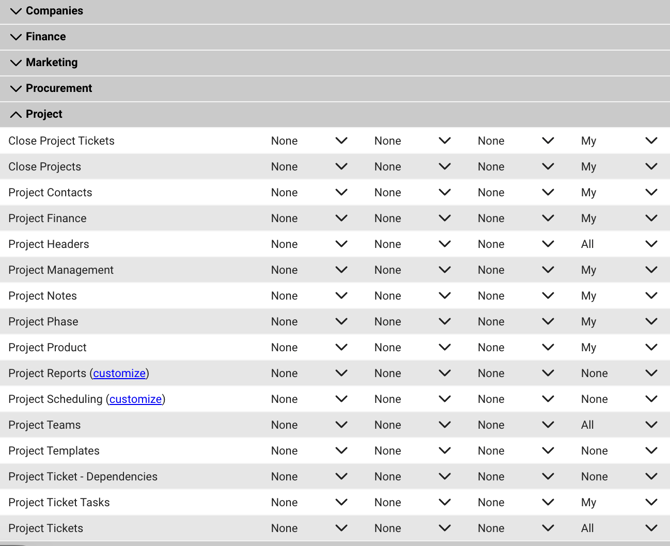The image size is (670, 546).
Task: Open first dropdown for Close Project Tickets
Action: click(310, 141)
